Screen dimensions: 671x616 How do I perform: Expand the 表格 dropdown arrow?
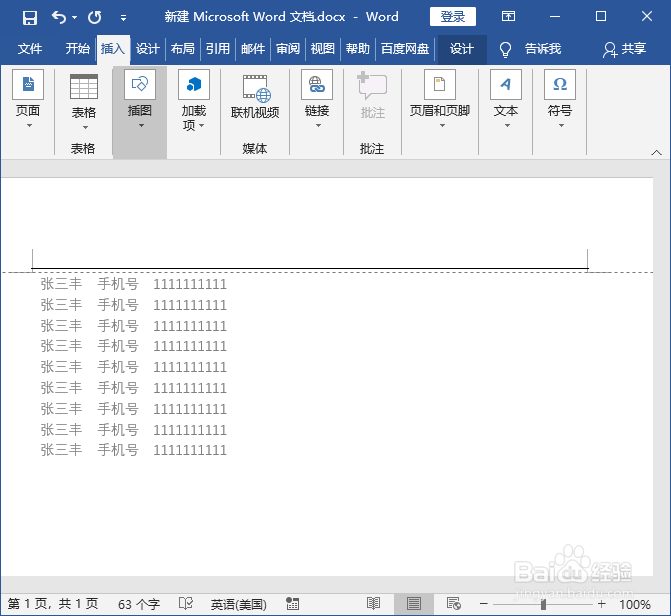coord(85,127)
